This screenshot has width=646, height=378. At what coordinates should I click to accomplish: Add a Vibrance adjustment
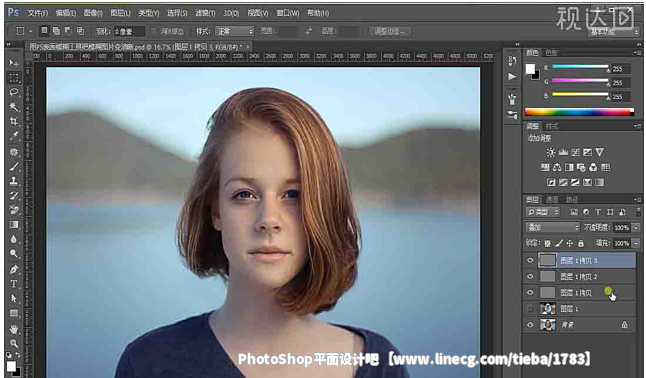599,153
